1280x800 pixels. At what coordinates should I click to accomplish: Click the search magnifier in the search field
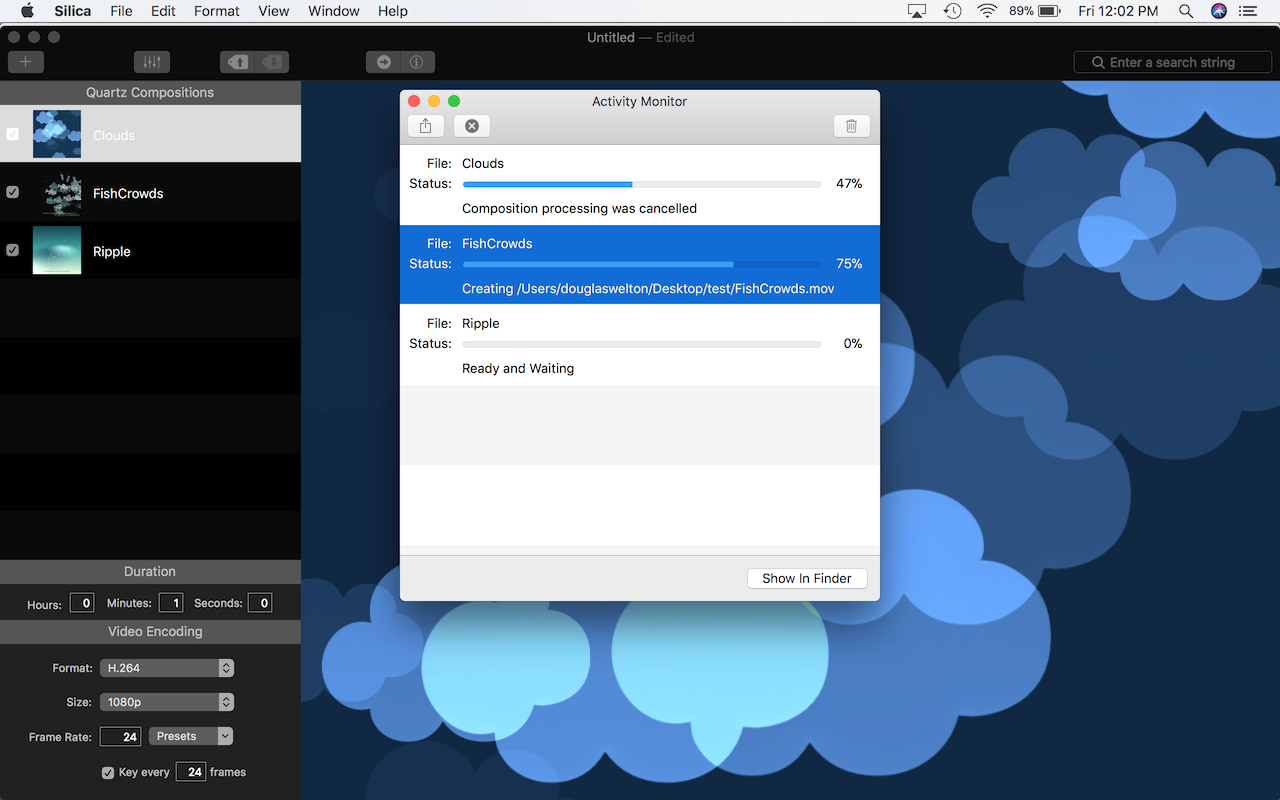(x=1098, y=62)
